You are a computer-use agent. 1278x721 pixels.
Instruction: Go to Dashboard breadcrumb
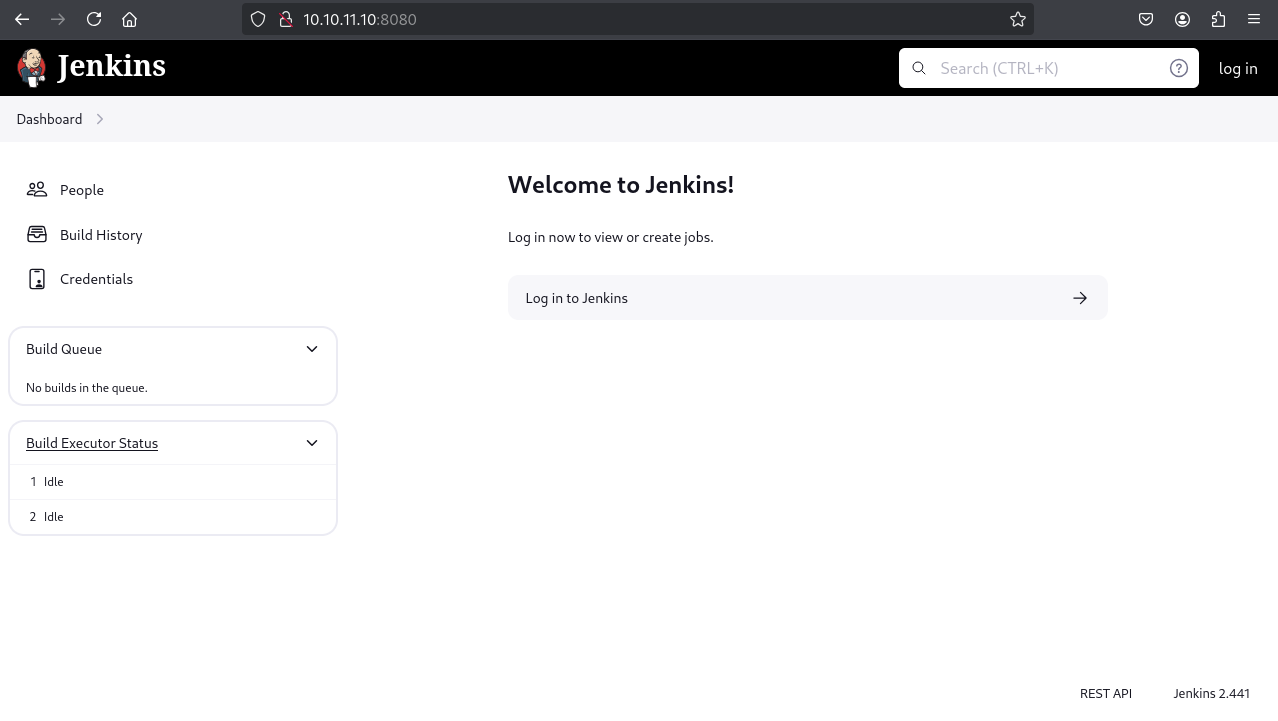pos(49,119)
